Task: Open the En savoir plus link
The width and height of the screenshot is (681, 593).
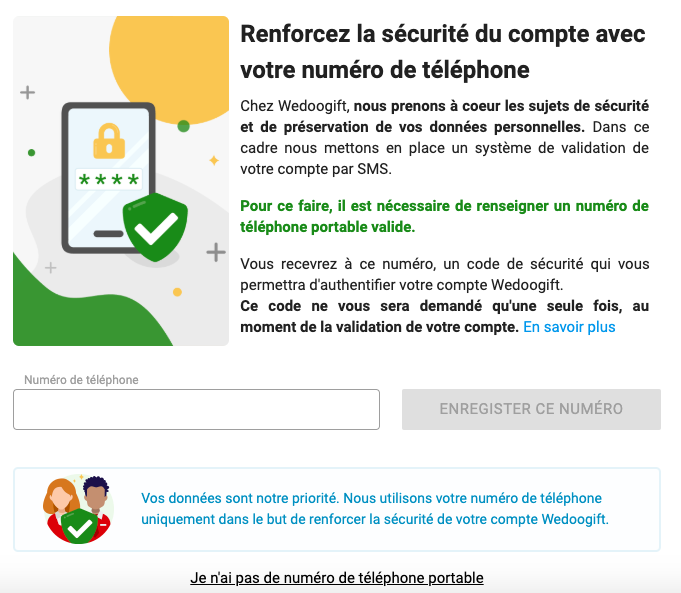Action: [x=569, y=327]
